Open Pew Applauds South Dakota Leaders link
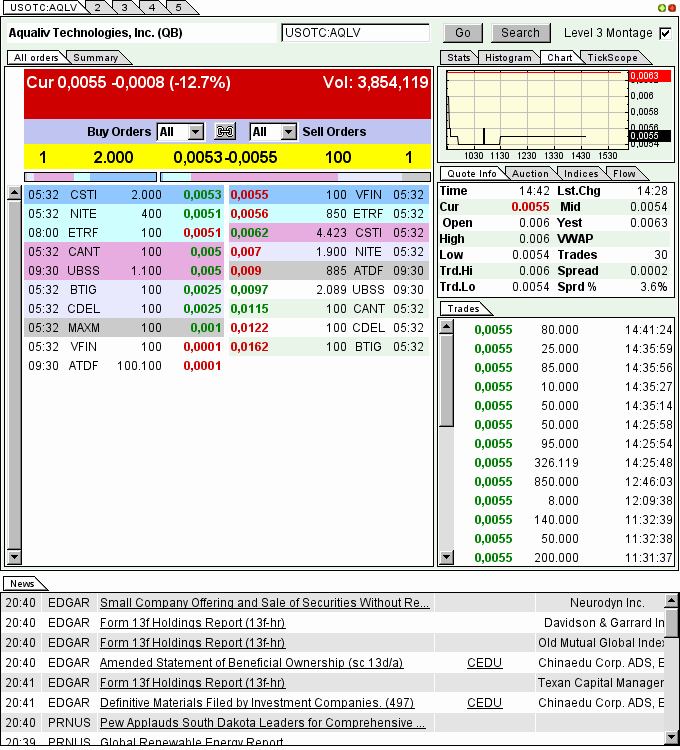Screen dimensions: 680x750 tap(263, 723)
